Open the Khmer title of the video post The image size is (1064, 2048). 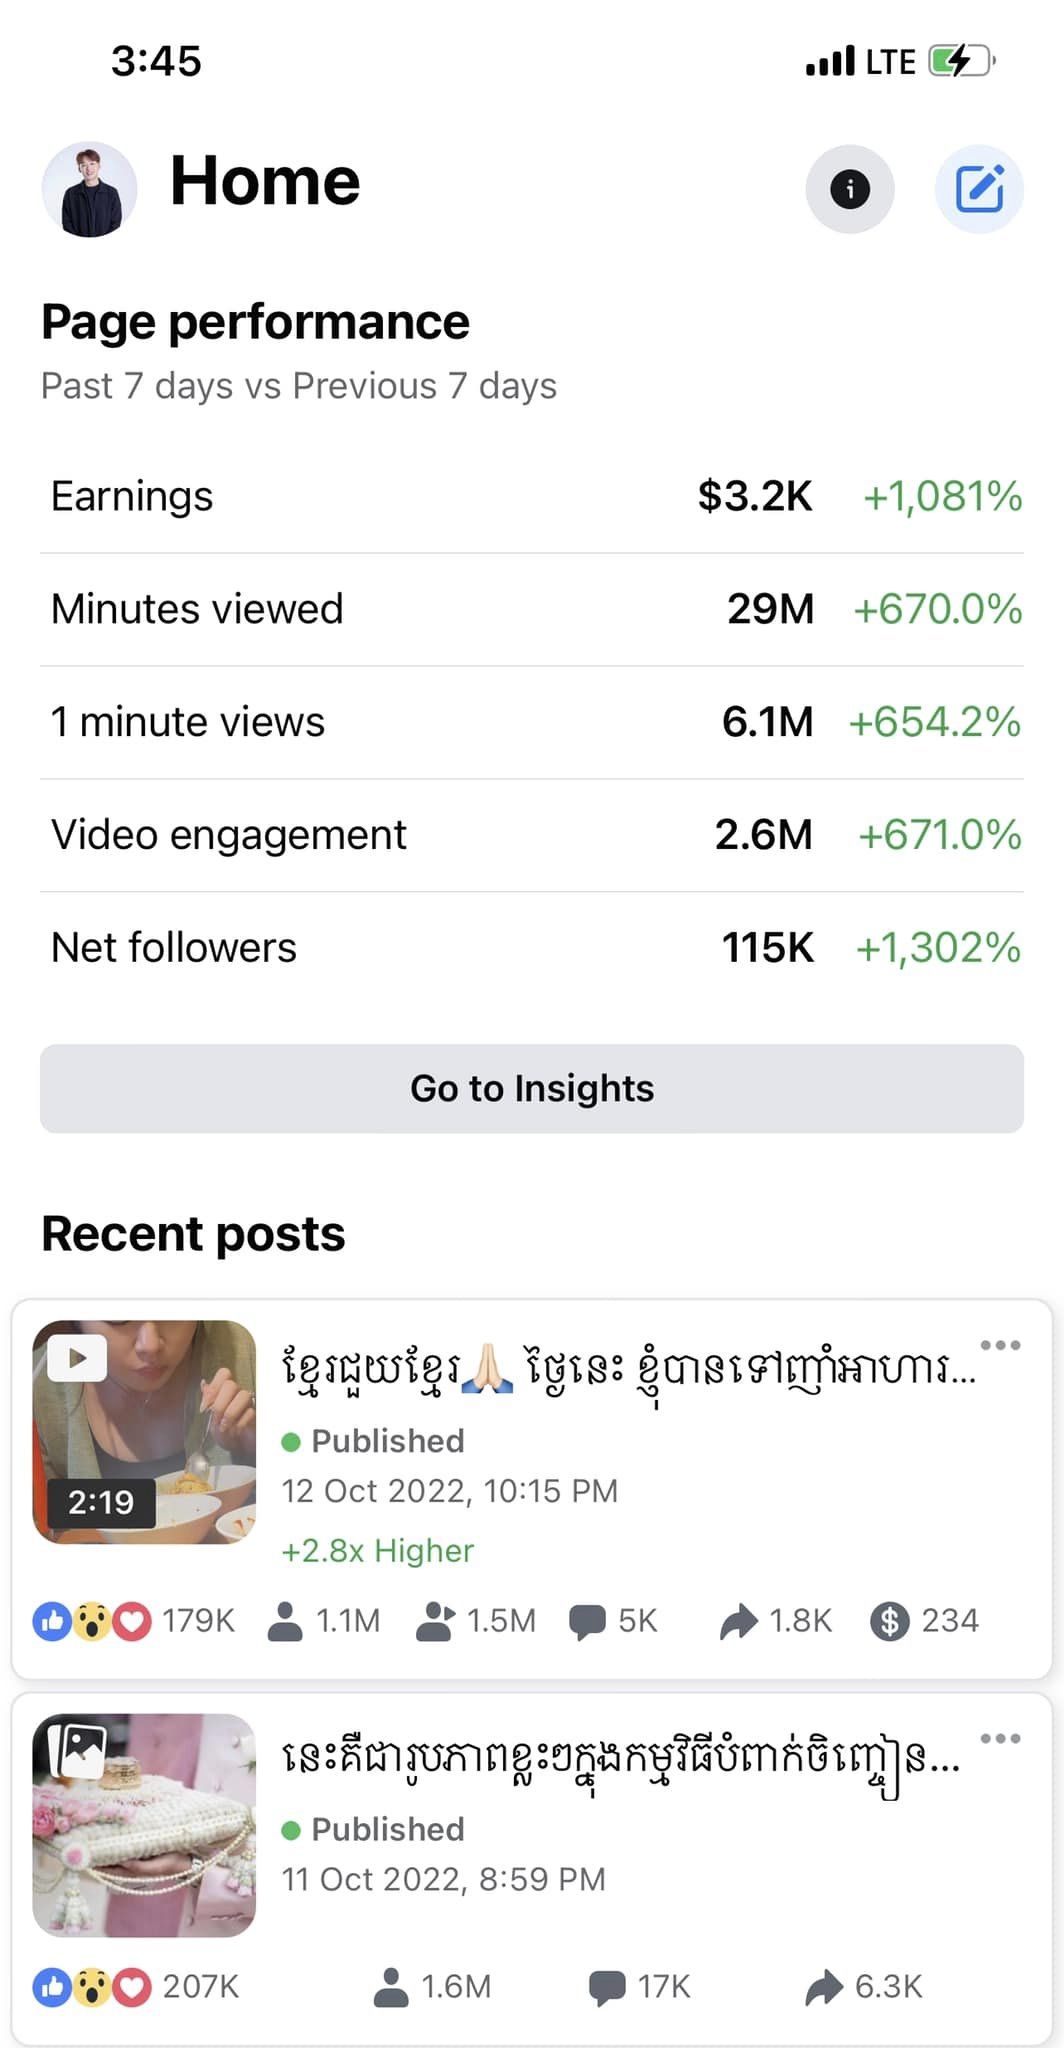point(628,1368)
